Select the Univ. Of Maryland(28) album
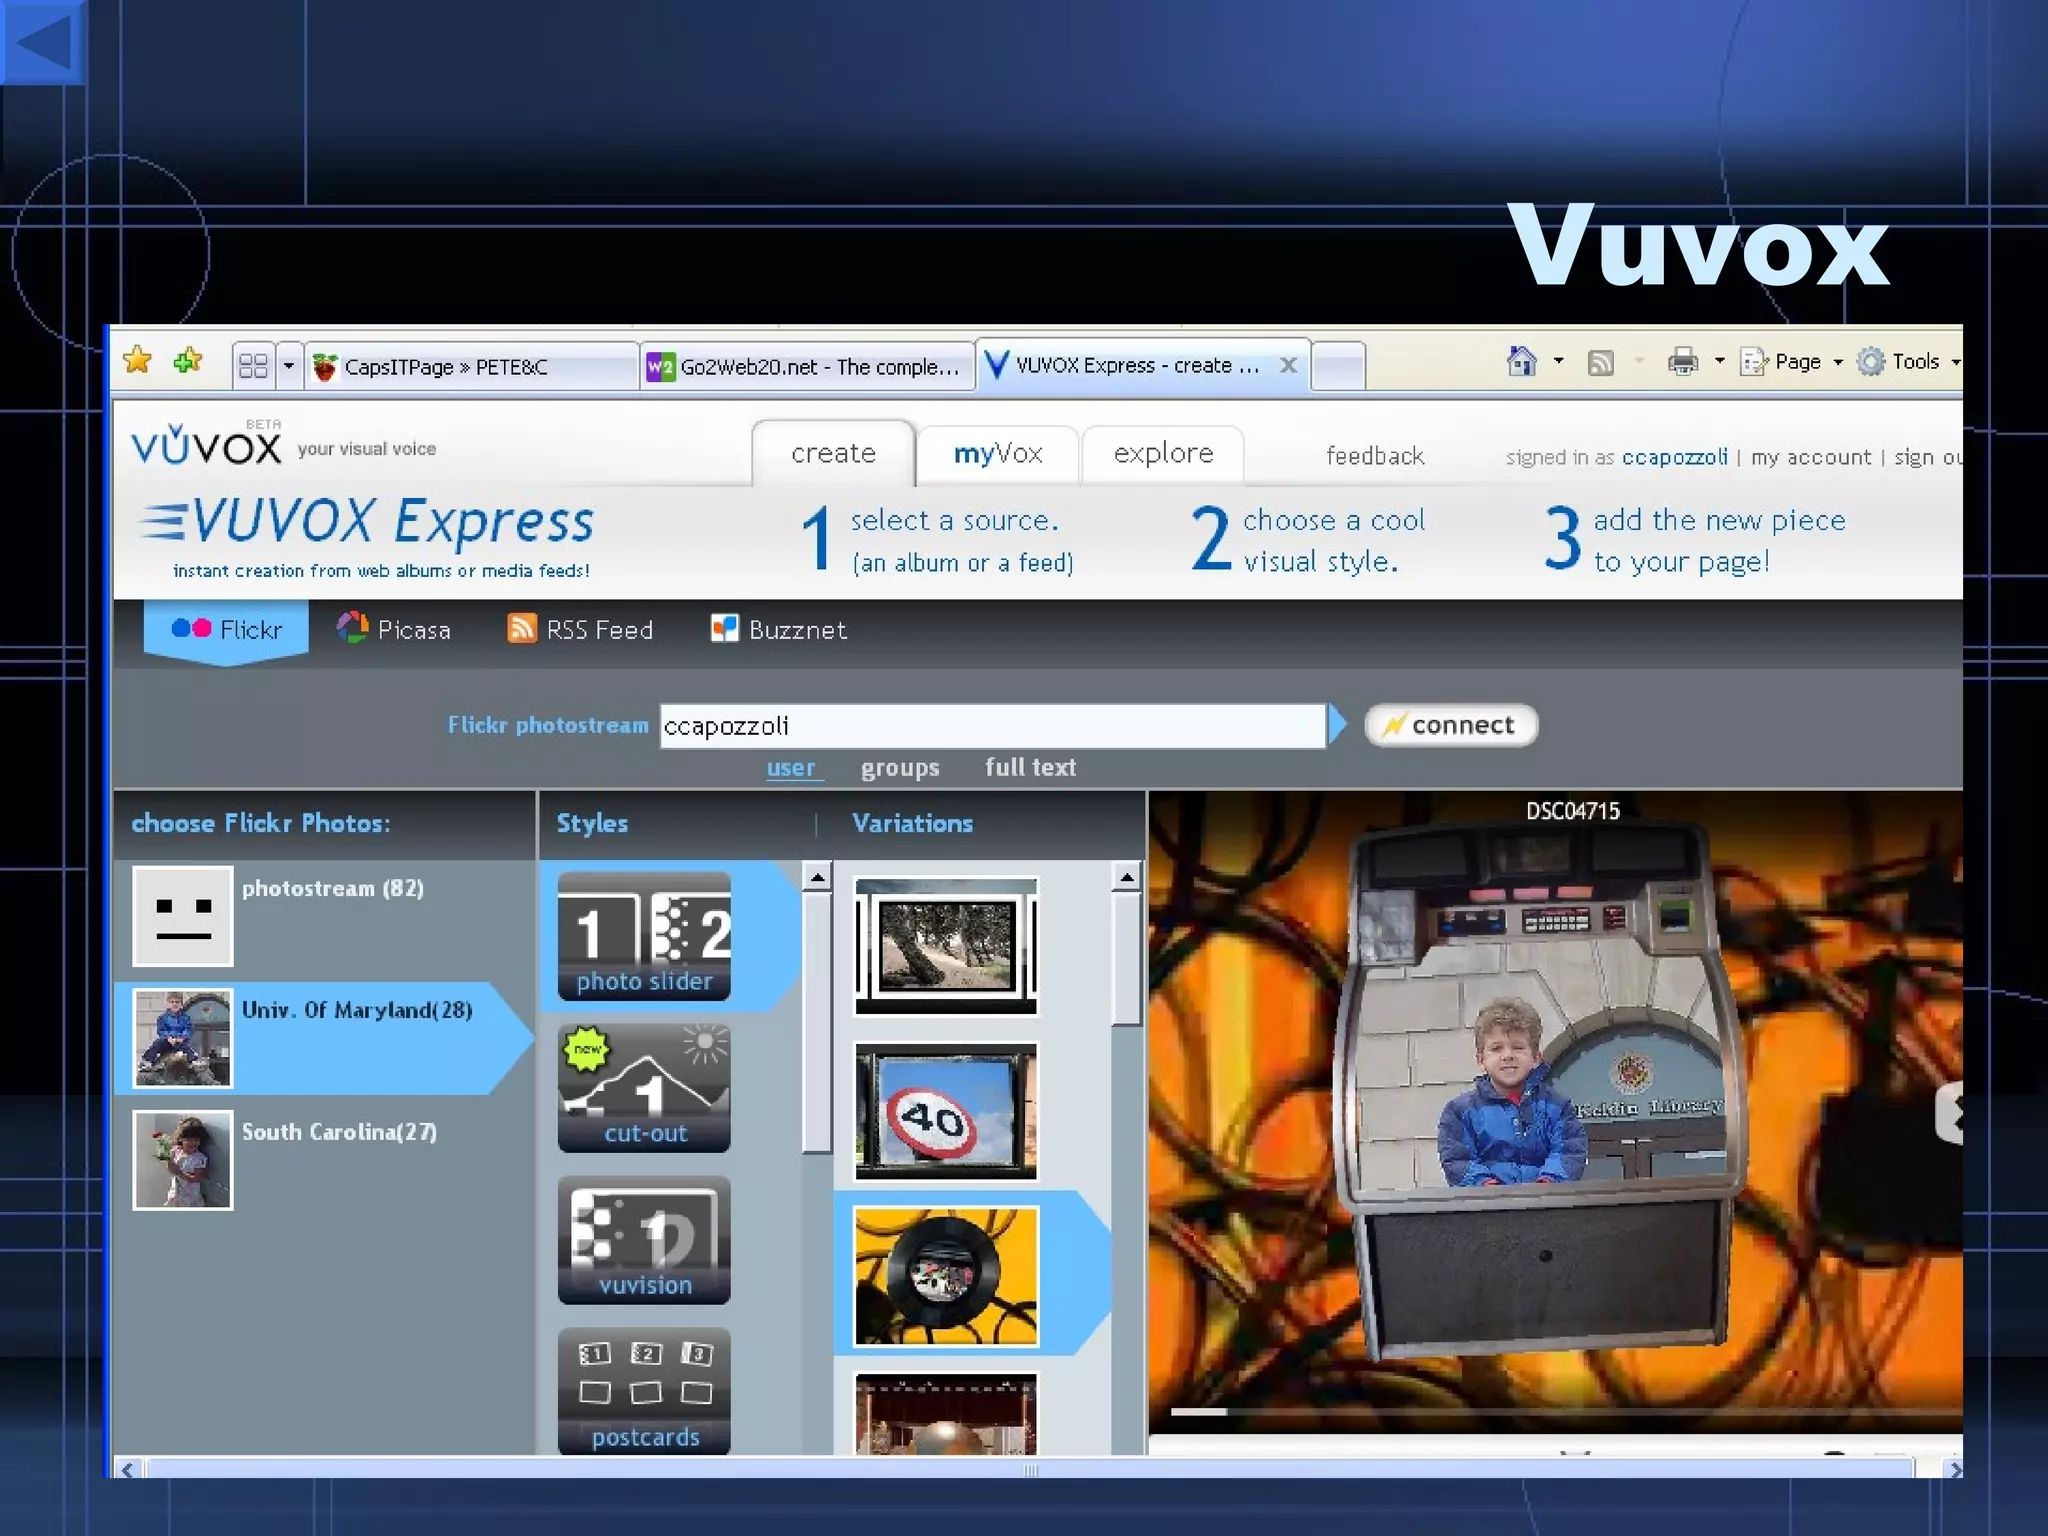Image resolution: width=2048 pixels, height=1536 pixels. point(324,1038)
